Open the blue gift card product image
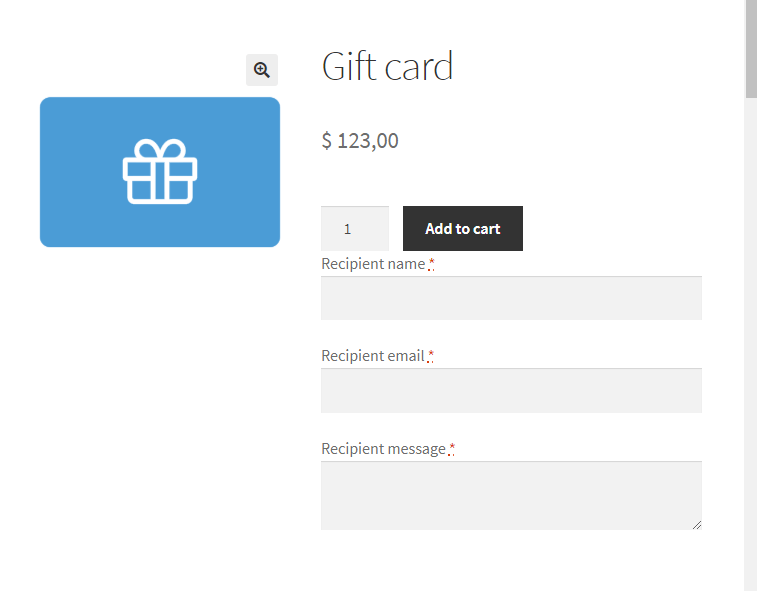The width and height of the screenshot is (757, 591). (x=160, y=172)
